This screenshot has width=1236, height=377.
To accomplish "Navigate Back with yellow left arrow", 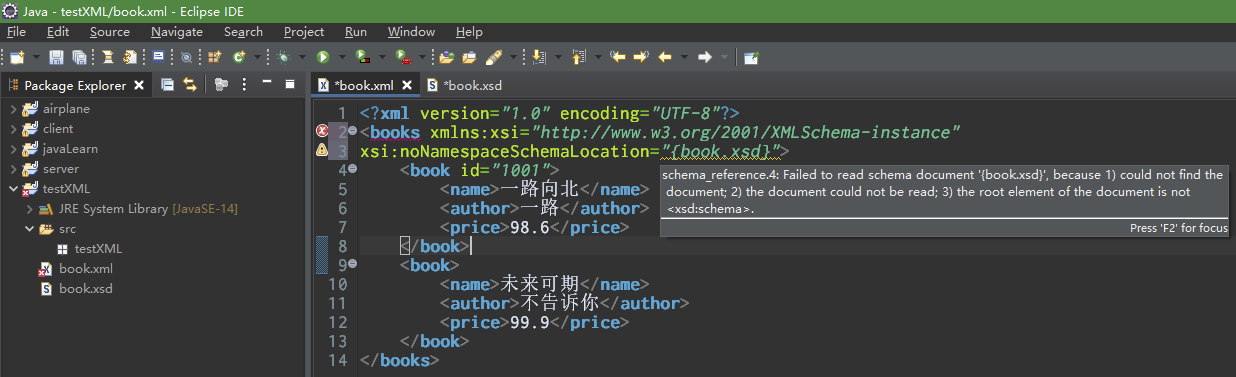I will [x=665, y=57].
